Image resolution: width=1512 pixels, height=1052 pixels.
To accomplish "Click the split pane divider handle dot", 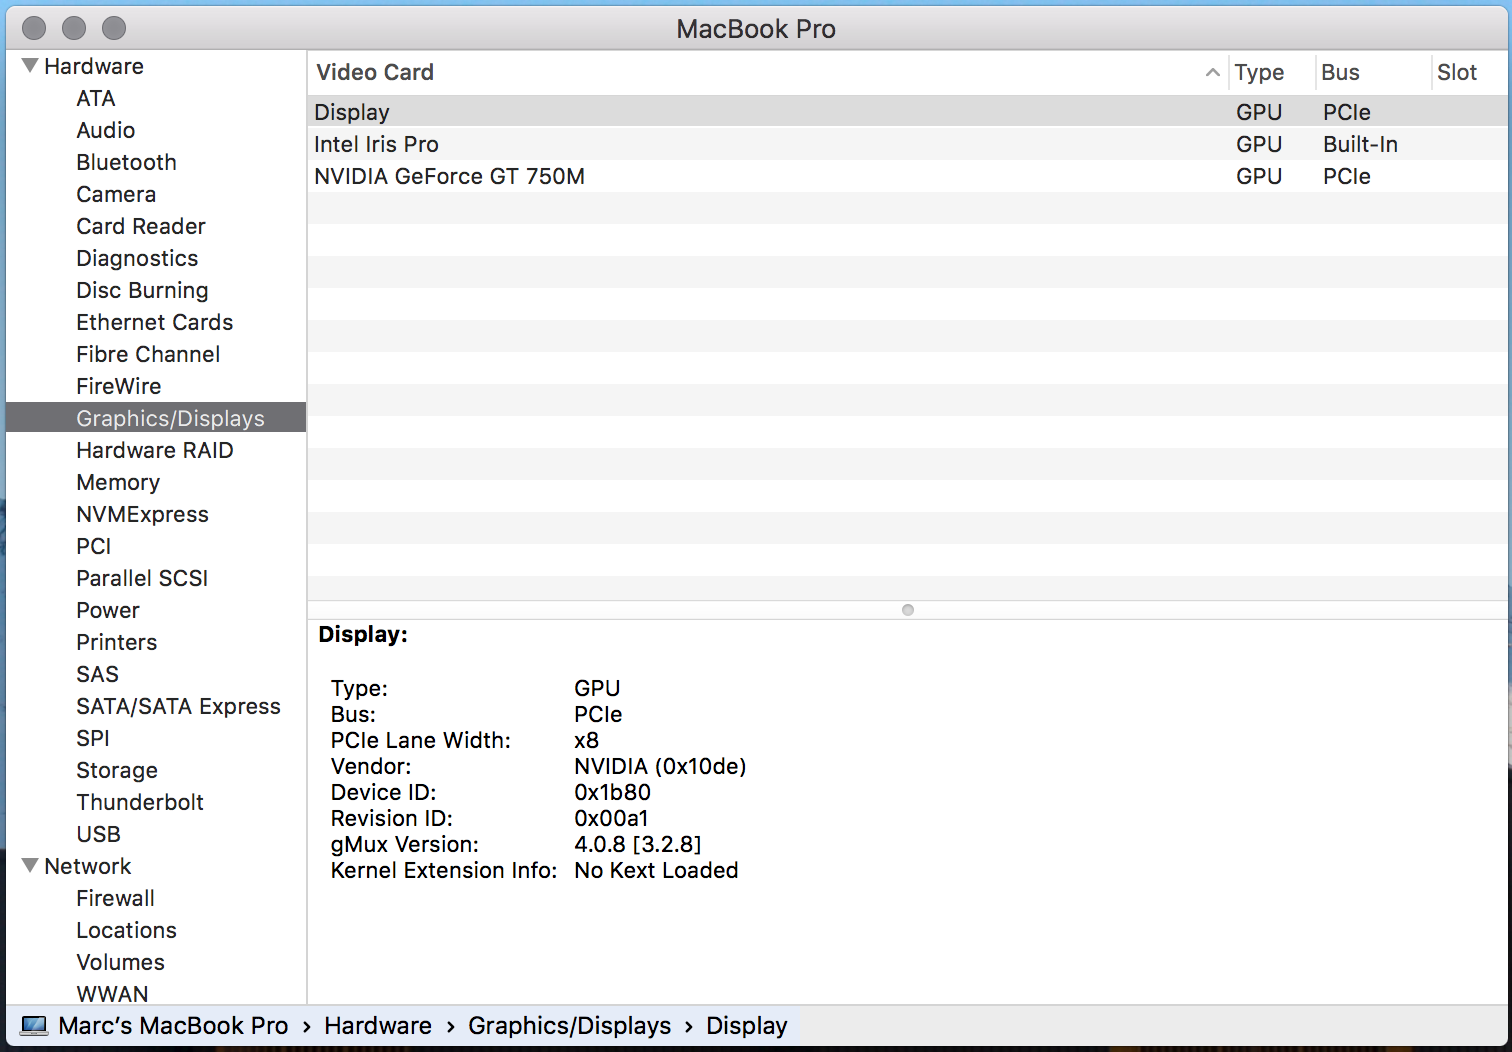I will (908, 610).
